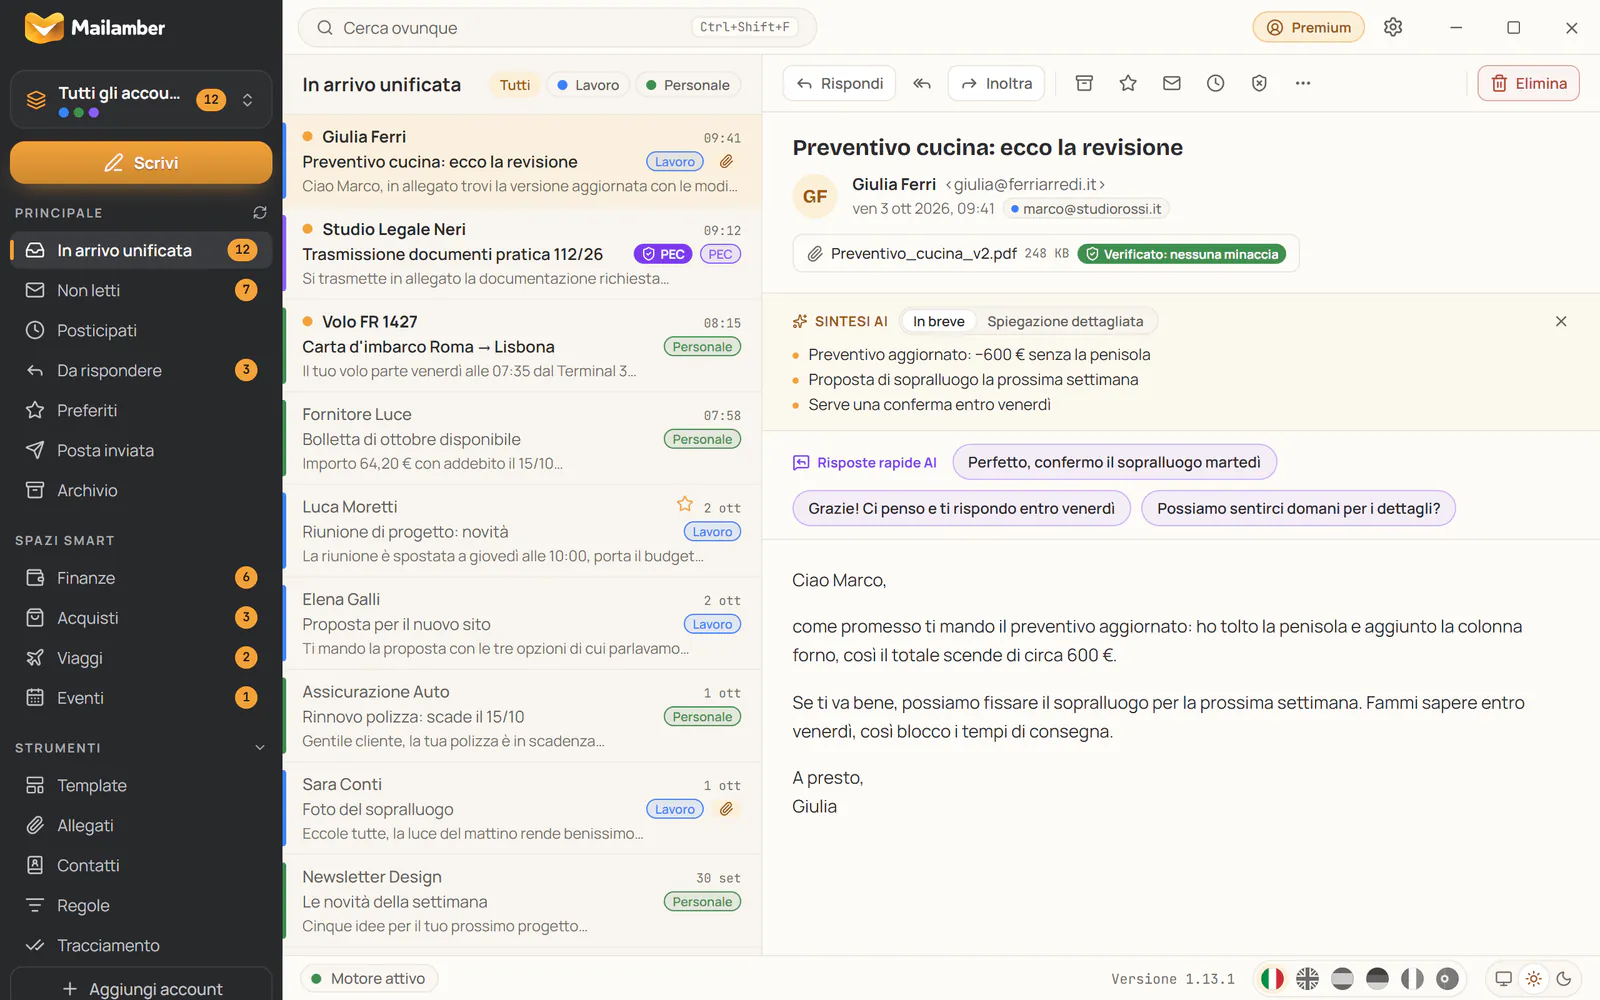Viewport: 1600px width, 1000px height.
Task: Snooze the email with clock icon
Action: tap(1215, 83)
